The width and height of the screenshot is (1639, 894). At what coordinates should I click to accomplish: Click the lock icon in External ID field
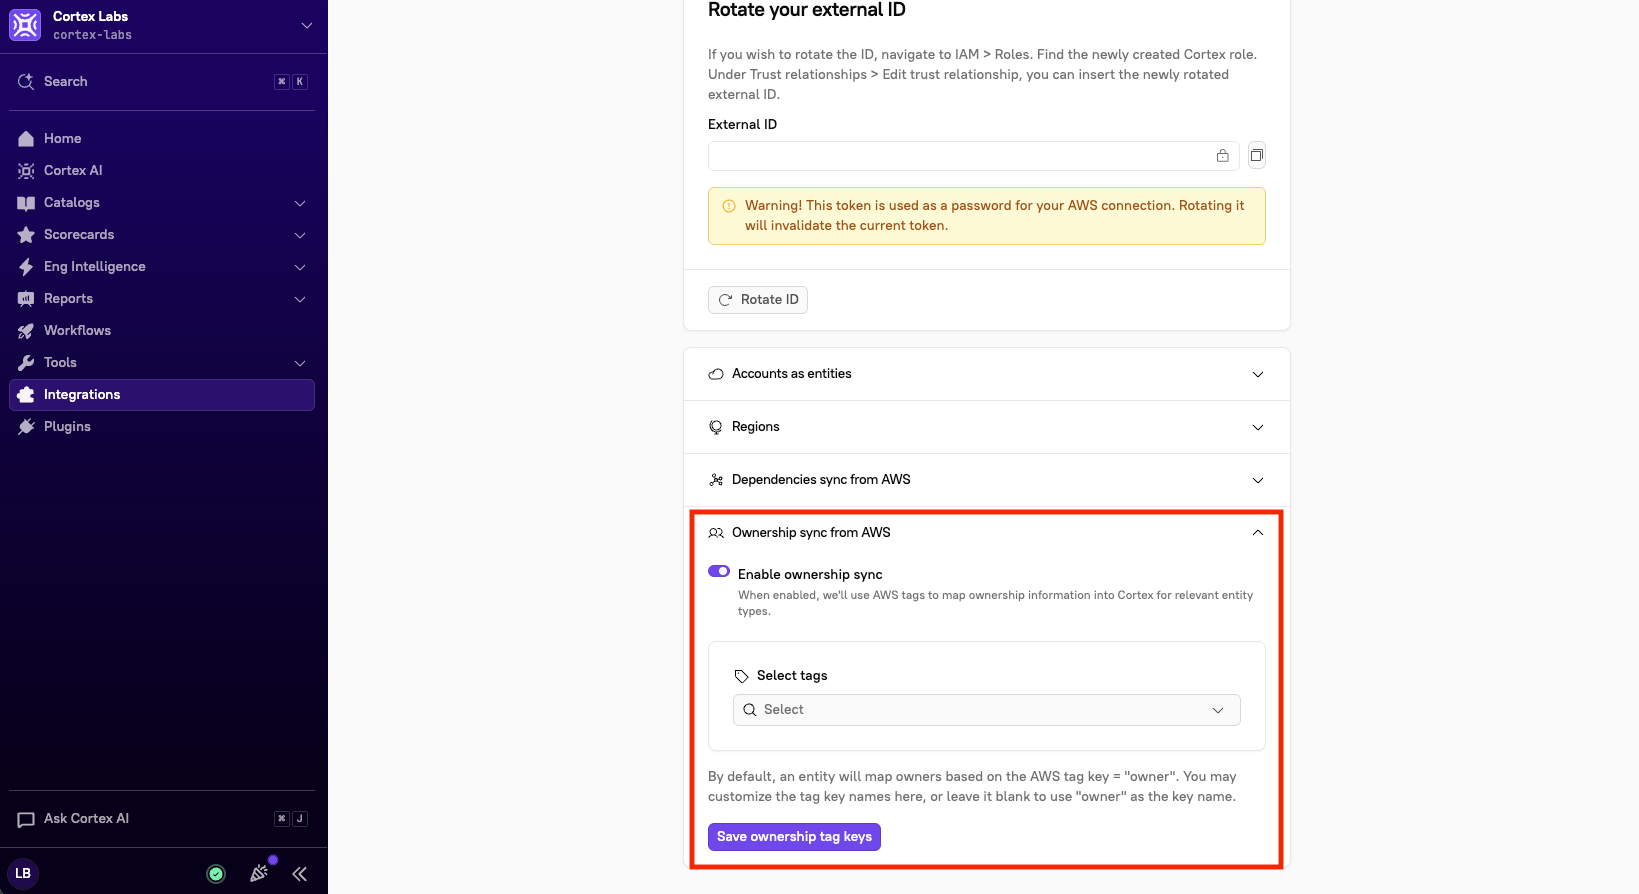[x=1222, y=156]
